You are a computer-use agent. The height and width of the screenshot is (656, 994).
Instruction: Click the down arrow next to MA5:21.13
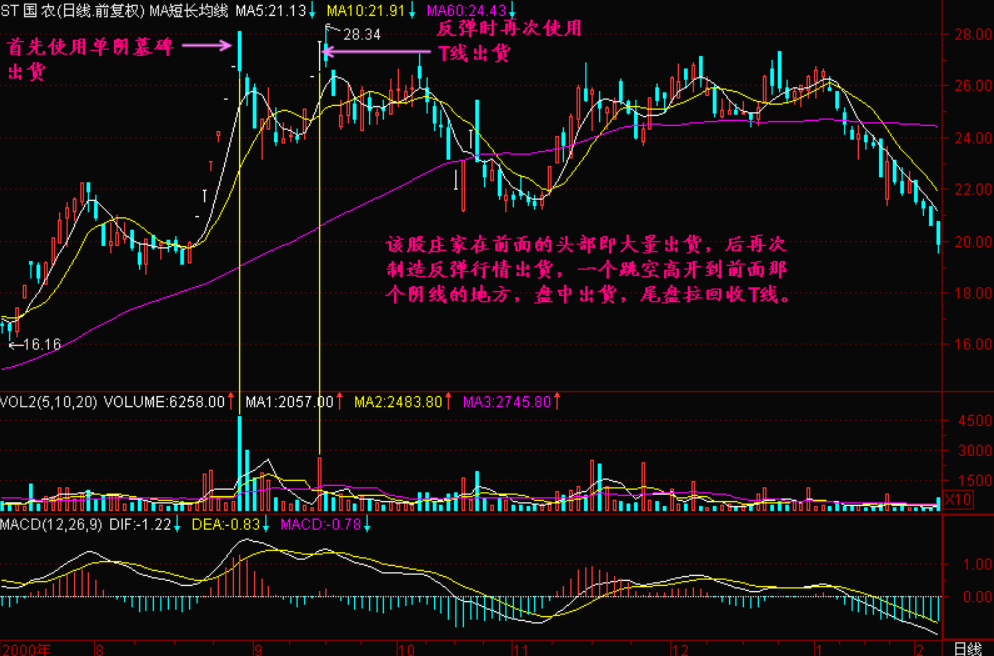[313, 10]
